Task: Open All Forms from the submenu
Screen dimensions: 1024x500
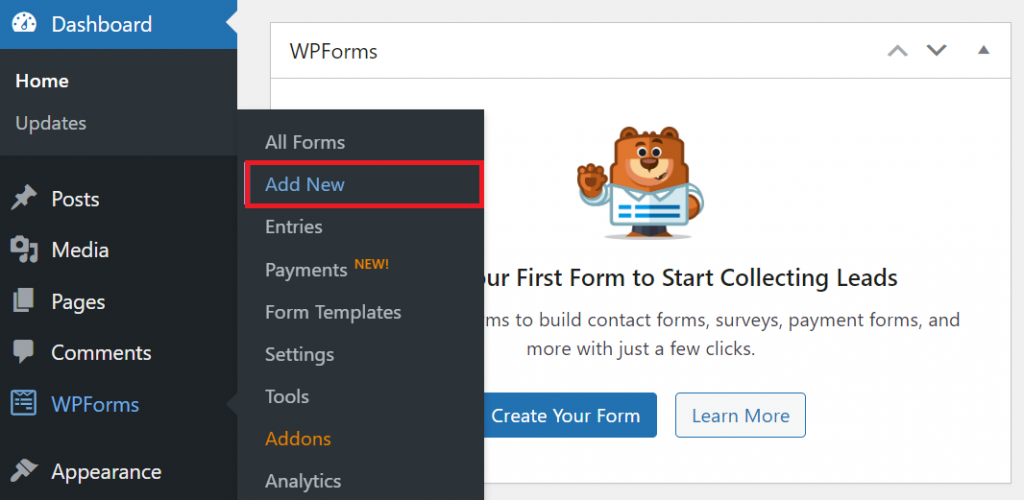Action: pos(305,142)
